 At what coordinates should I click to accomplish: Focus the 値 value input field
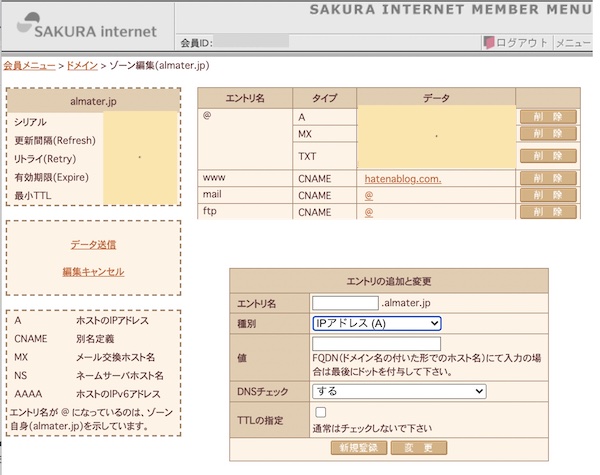pos(376,343)
